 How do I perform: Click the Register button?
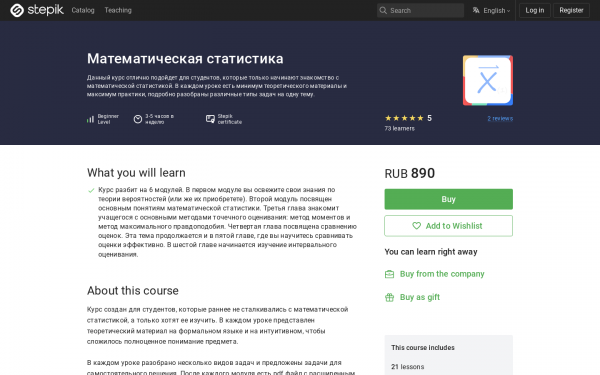(x=571, y=10)
